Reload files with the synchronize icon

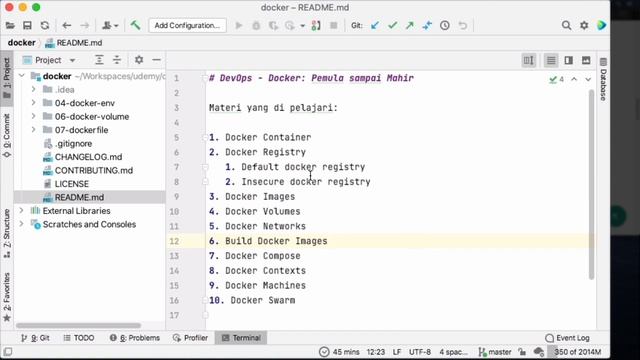point(45,25)
